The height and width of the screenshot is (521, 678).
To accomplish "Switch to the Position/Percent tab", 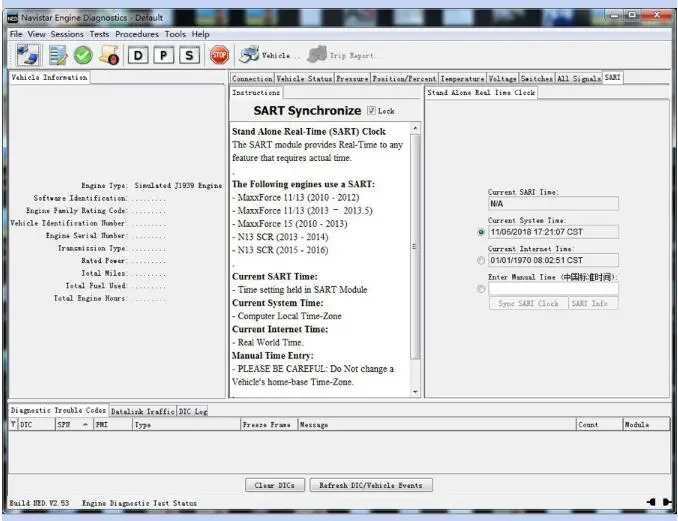I will click(x=404, y=79).
